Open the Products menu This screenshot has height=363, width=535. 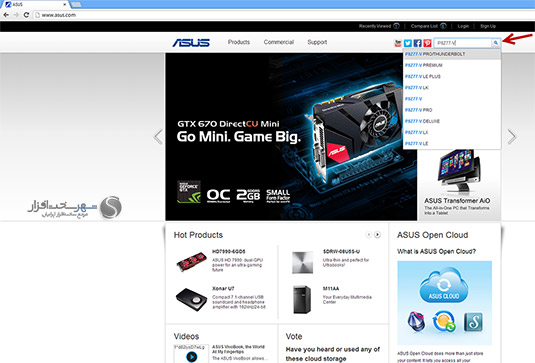(239, 42)
